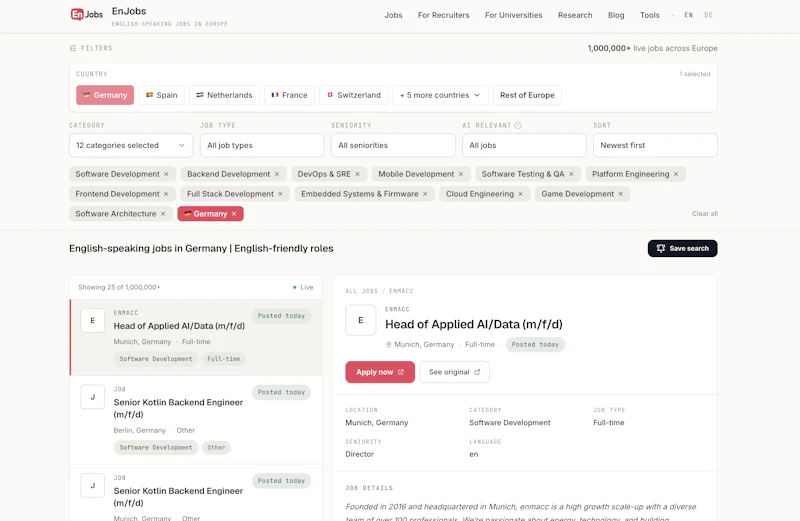Screen dimensions: 800x521
Task: Remove DevOps & SRE filter chip x
Action: (x=358, y=174)
